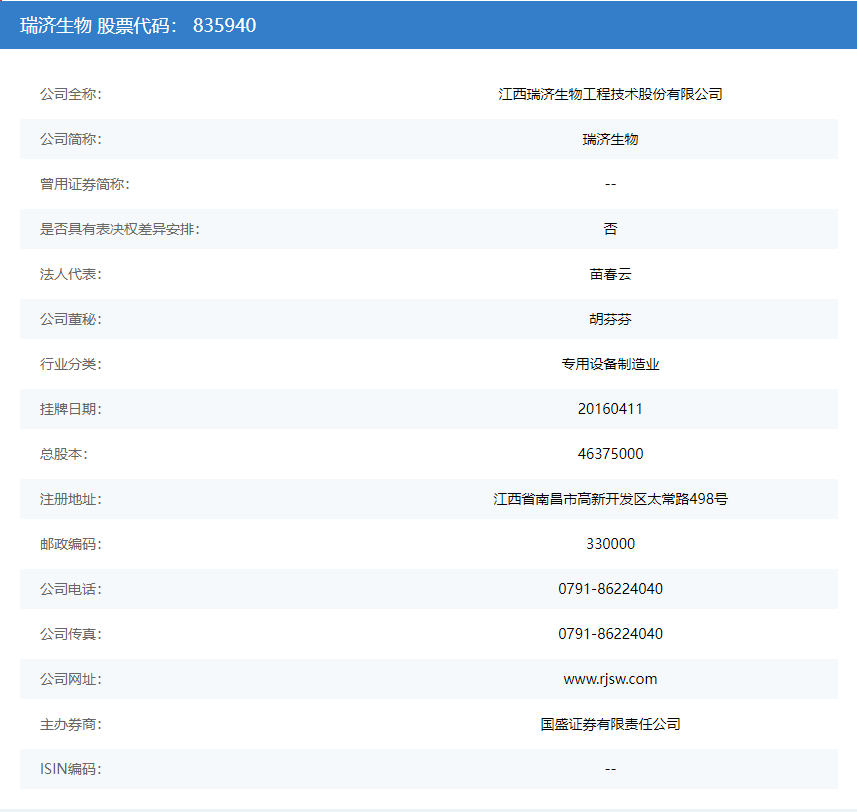This screenshot has height=812, width=857.
Task: Select the industry classification value 专用设备制造业
Action: 610,364
